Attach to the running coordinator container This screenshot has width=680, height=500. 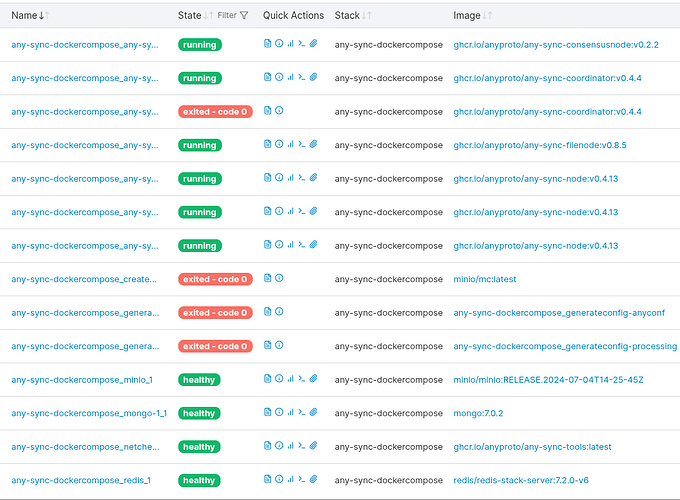tap(314, 77)
